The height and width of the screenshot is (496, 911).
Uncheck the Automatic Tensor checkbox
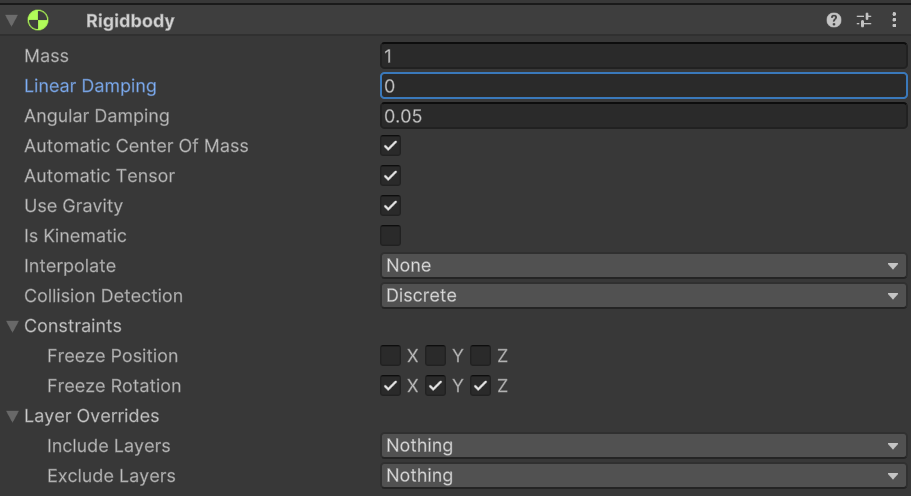pos(391,176)
